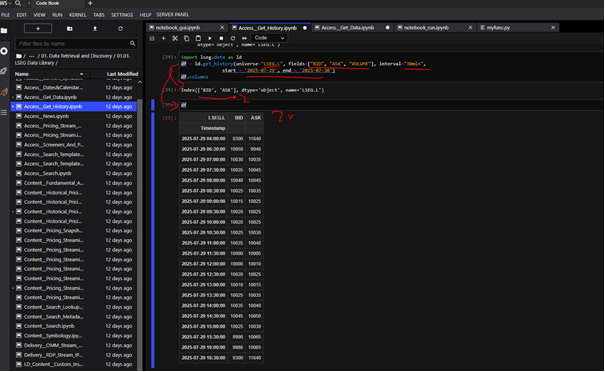The height and width of the screenshot is (372, 605).
Task: Open Access__Dates&Calendar... notebook
Action: (73, 88)
